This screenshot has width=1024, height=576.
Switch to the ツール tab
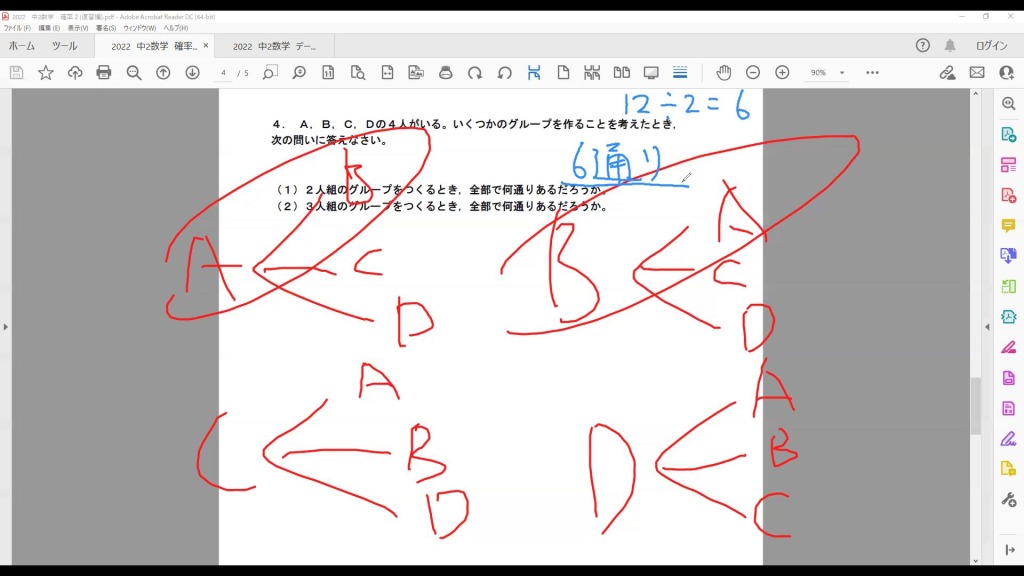[64, 46]
